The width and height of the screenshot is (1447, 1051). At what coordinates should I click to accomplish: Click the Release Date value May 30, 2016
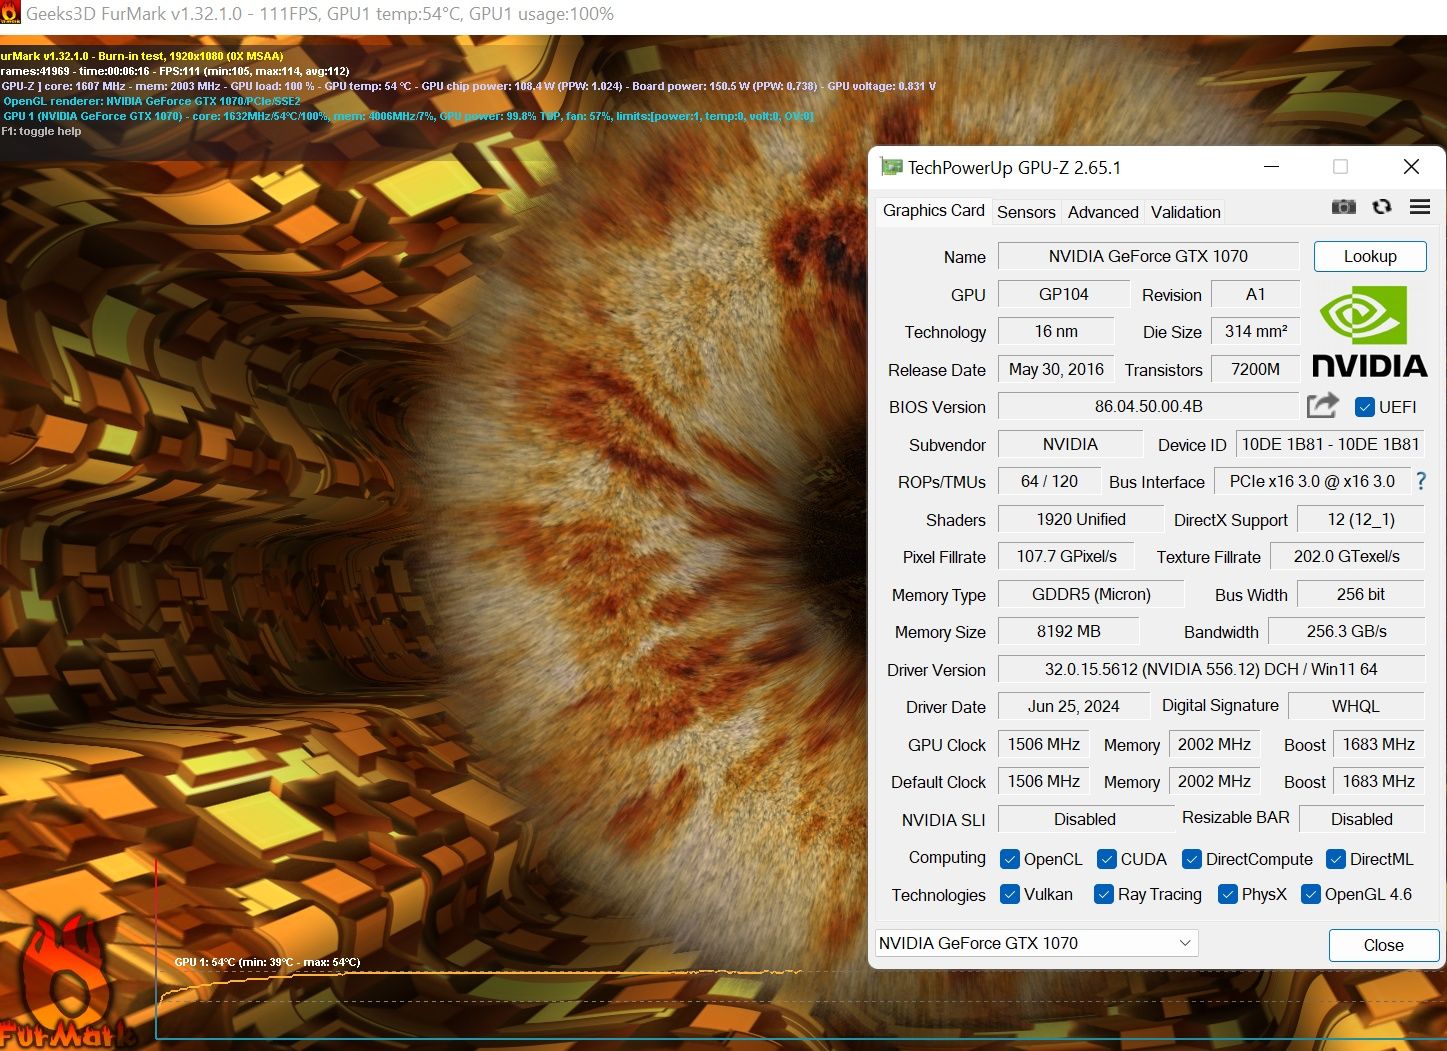[1056, 369]
